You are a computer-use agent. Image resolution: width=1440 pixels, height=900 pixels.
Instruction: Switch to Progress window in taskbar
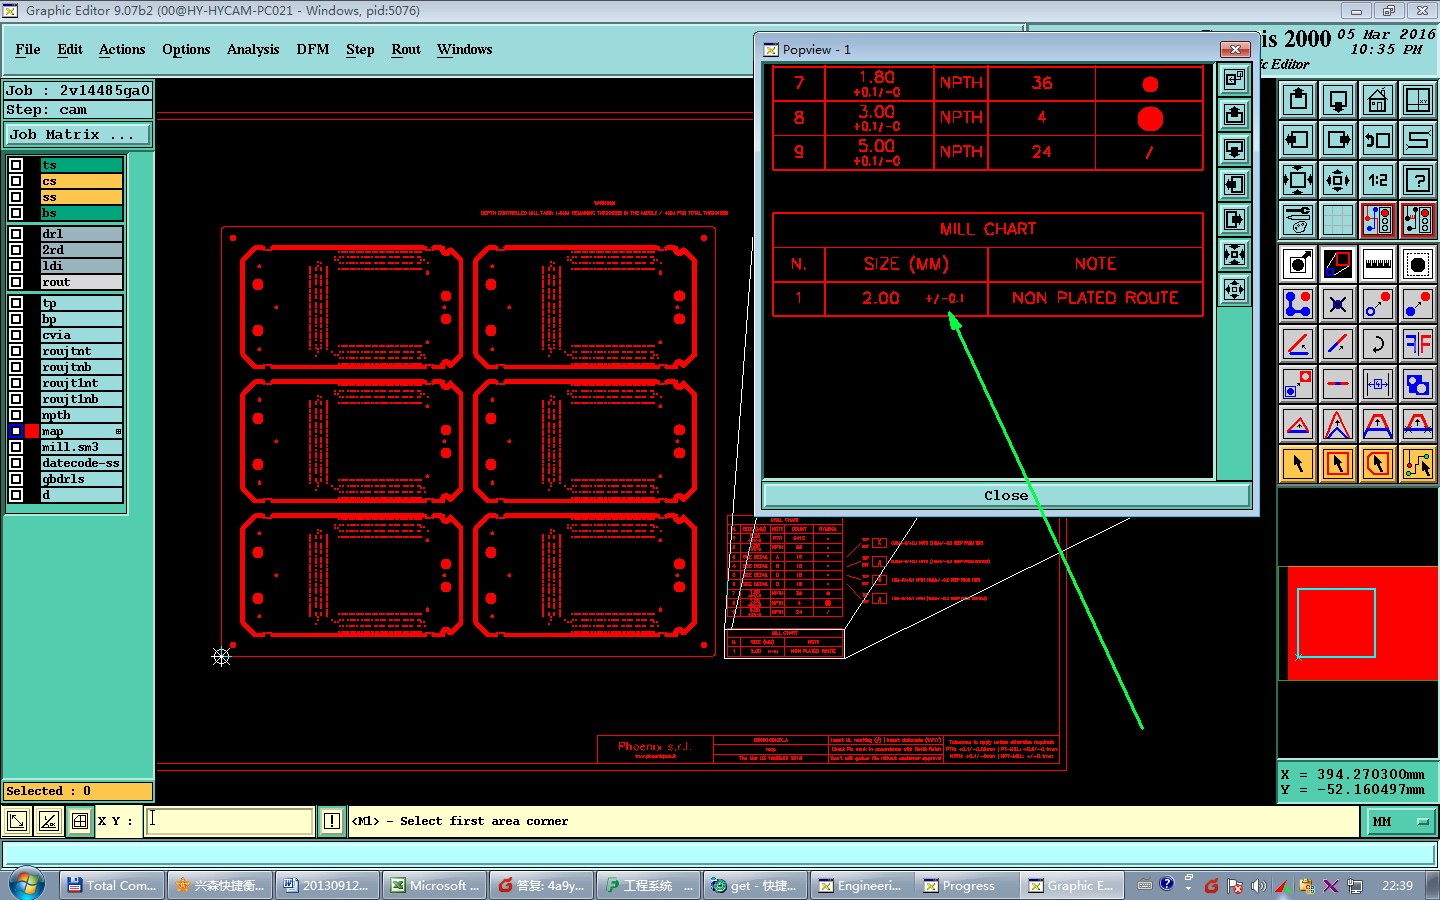[x=966, y=885]
